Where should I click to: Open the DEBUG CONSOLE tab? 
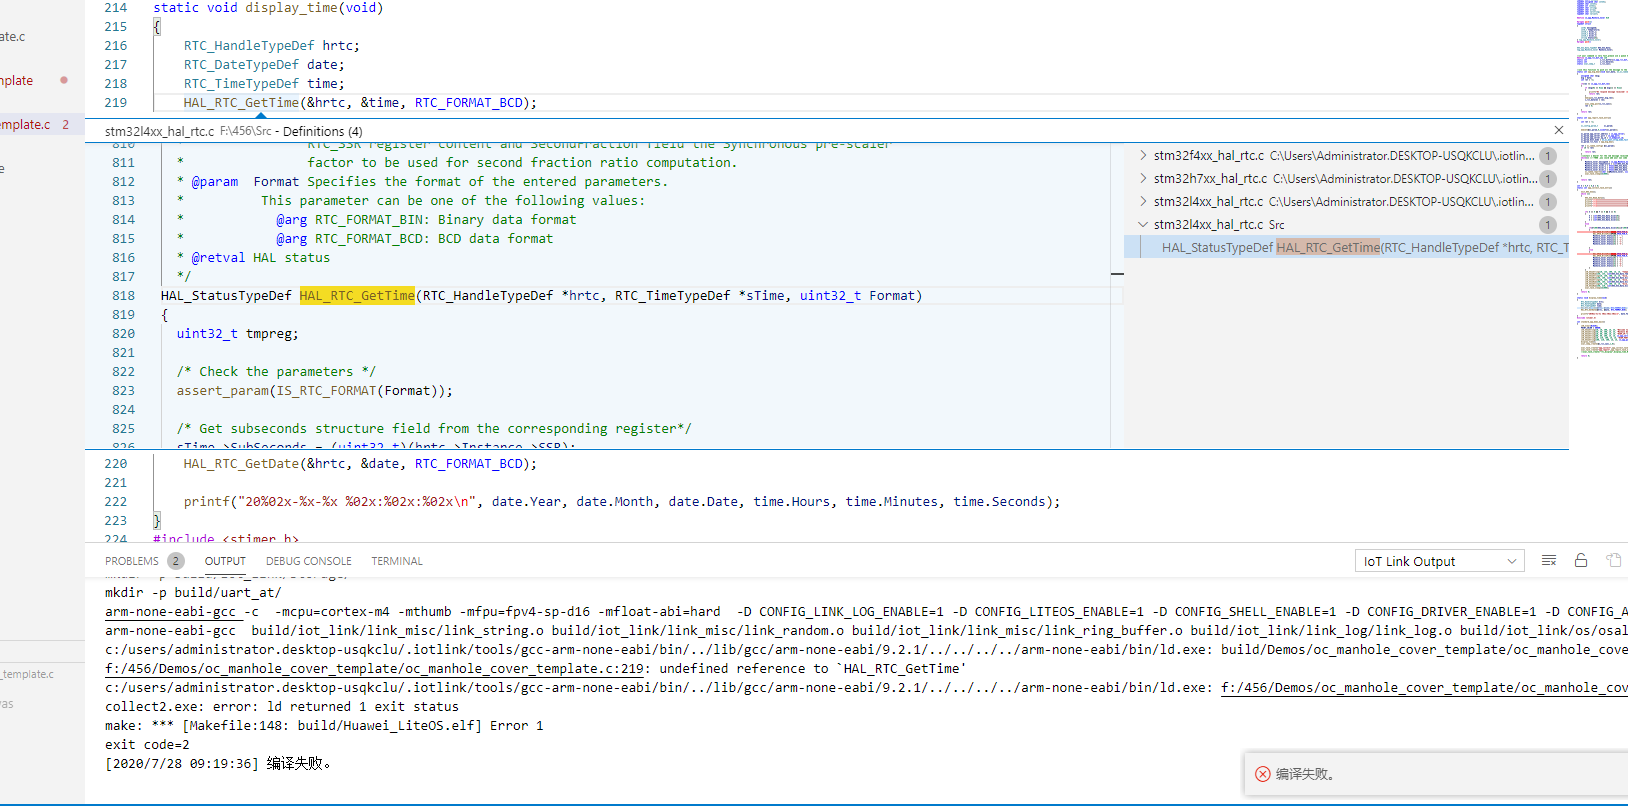pos(309,561)
